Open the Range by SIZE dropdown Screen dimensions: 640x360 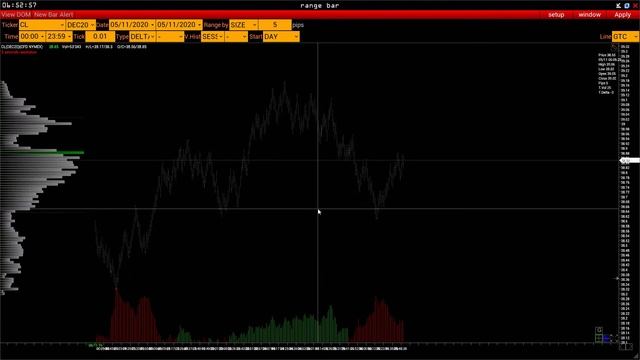[243, 25]
